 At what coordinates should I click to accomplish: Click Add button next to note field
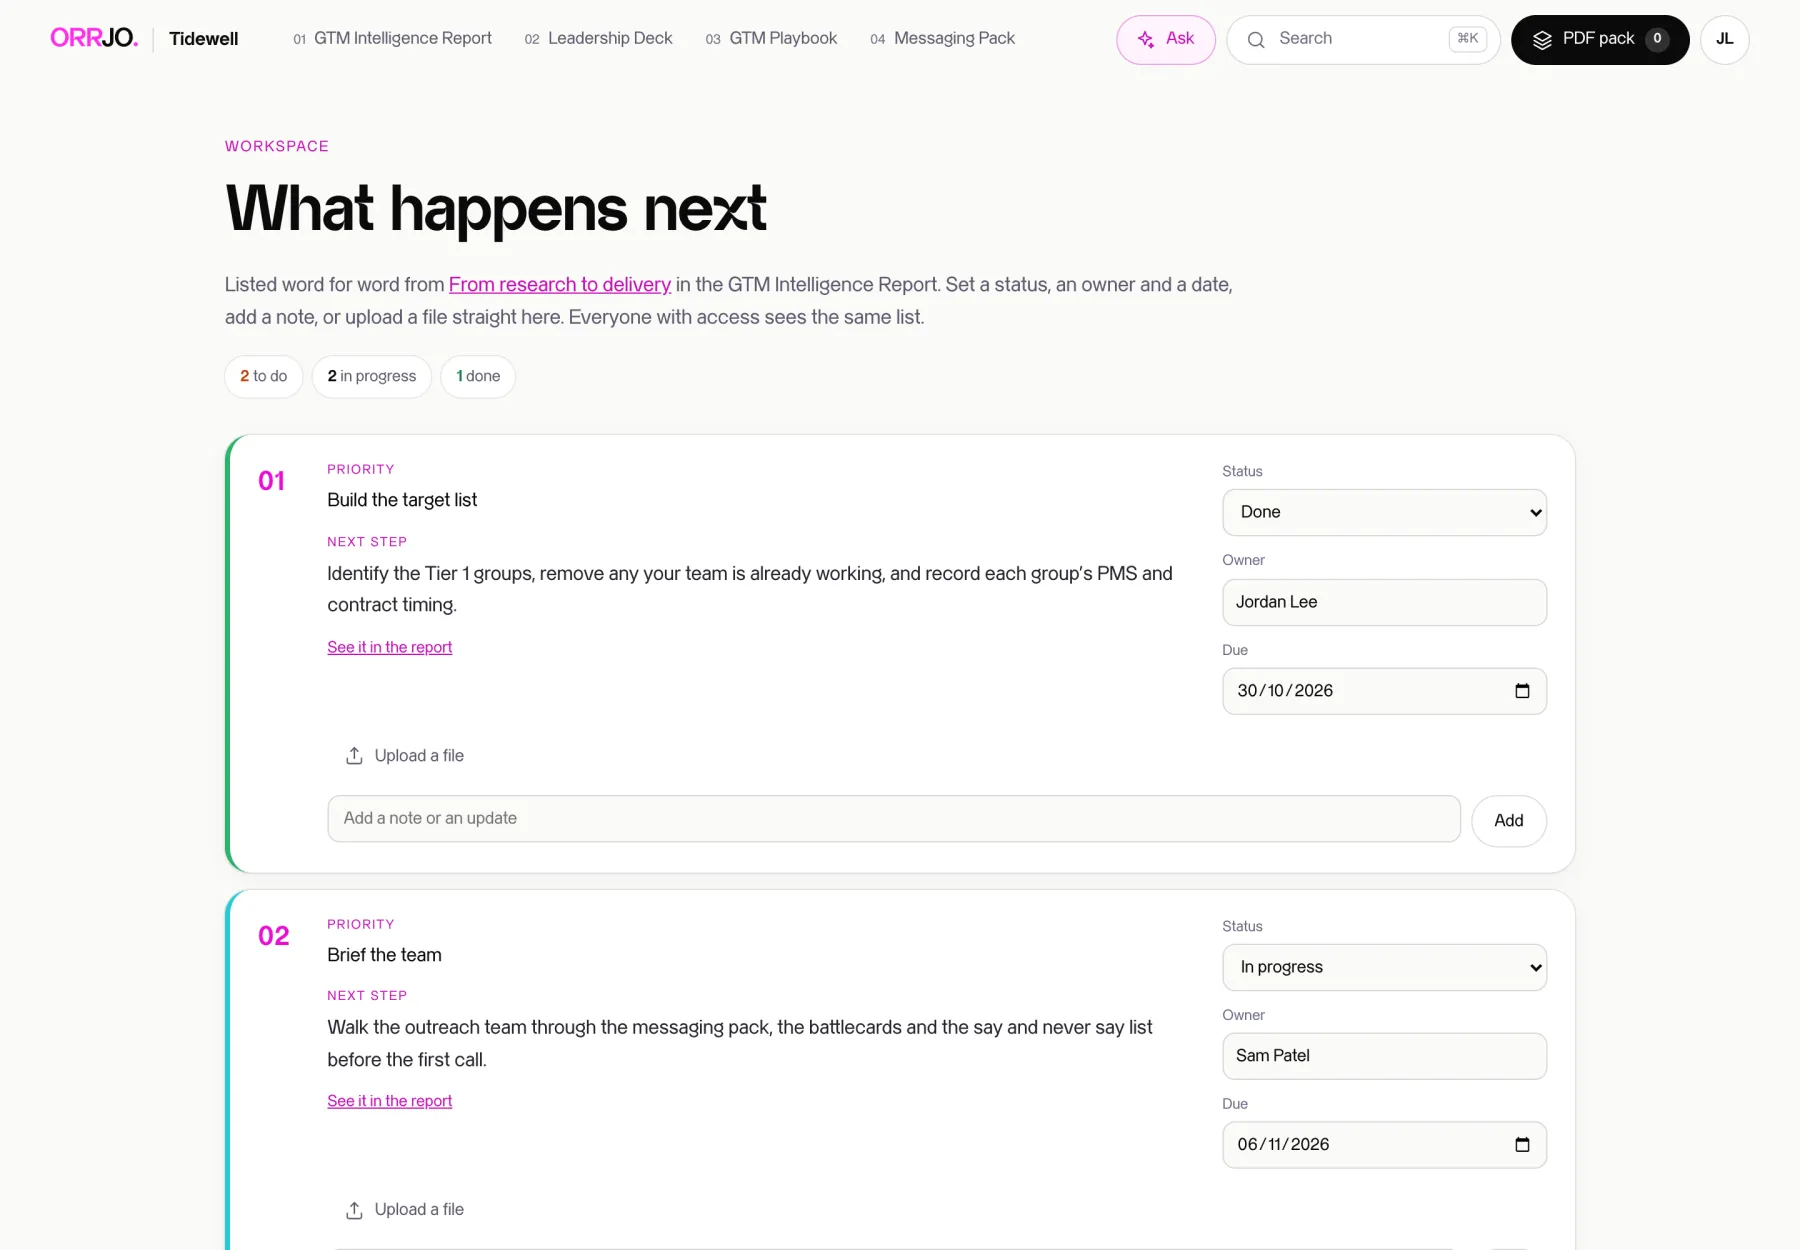[1509, 821]
